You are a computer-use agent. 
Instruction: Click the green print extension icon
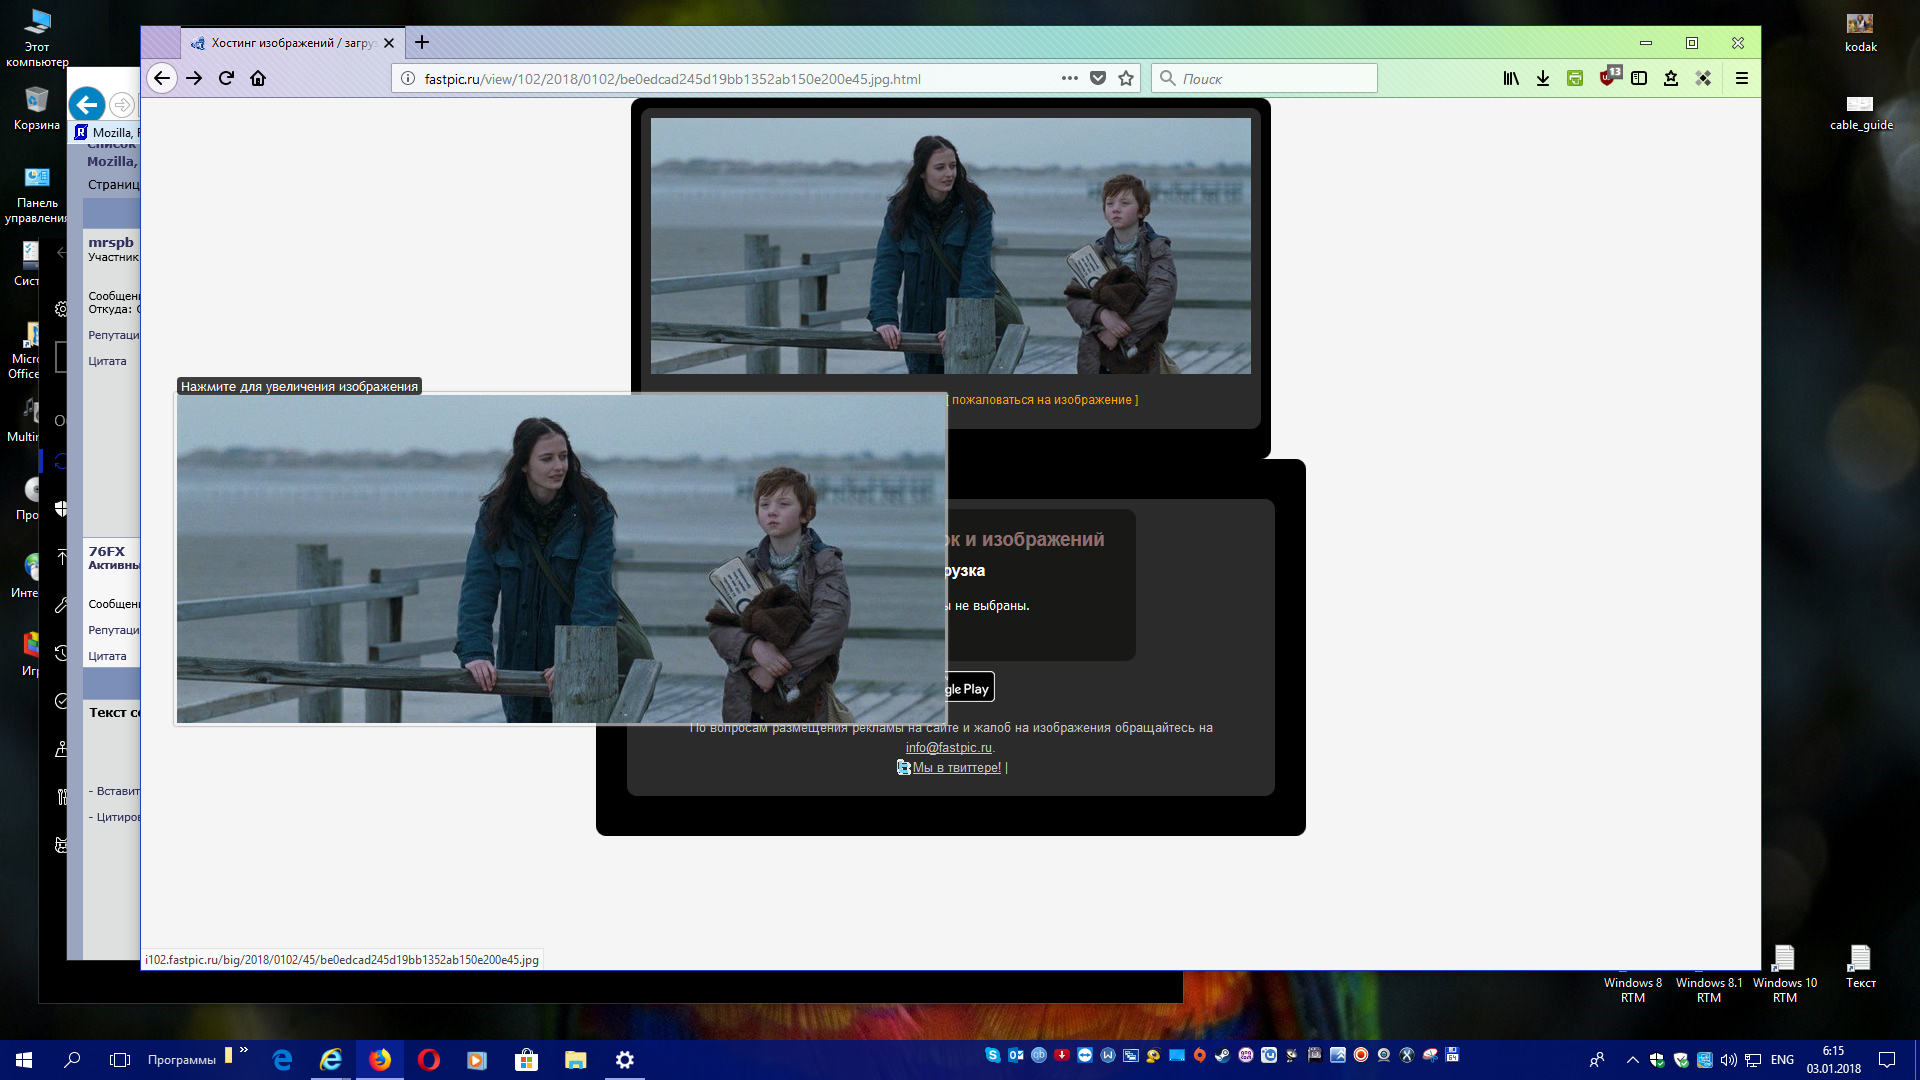pyautogui.click(x=1575, y=78)
